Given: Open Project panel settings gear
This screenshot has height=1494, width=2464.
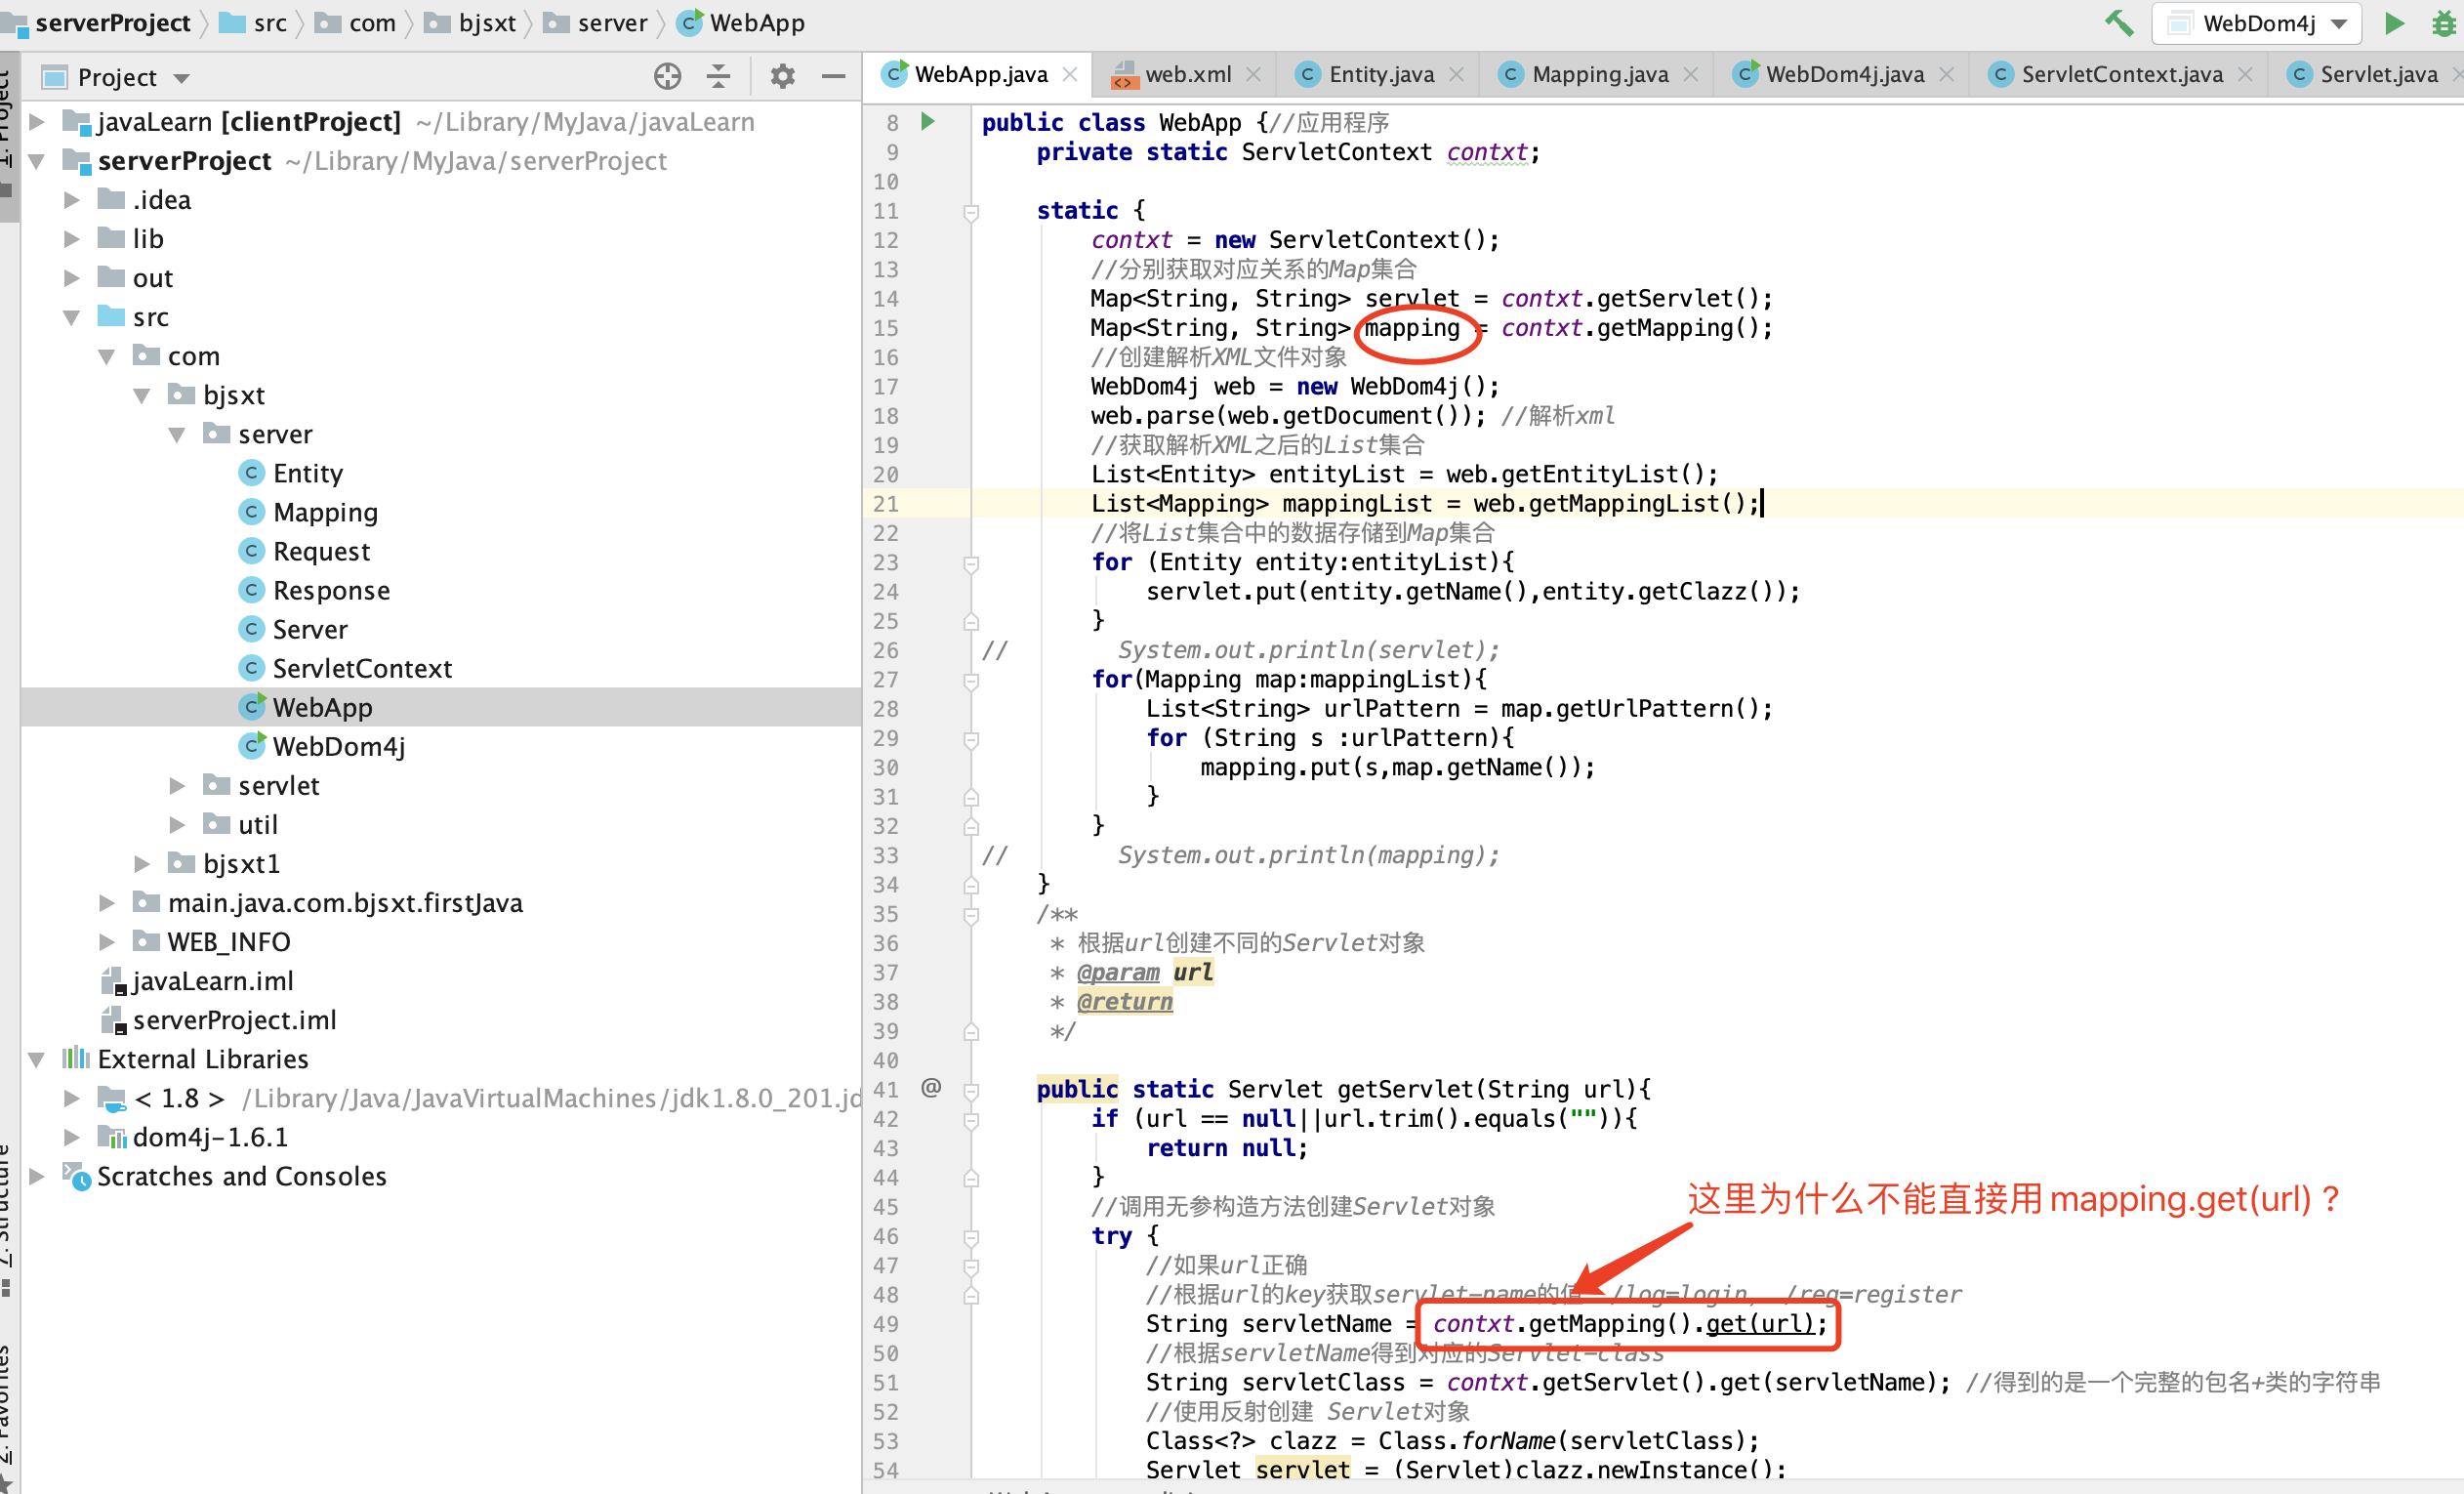Looking at the screenshot, I should (782, 76).
